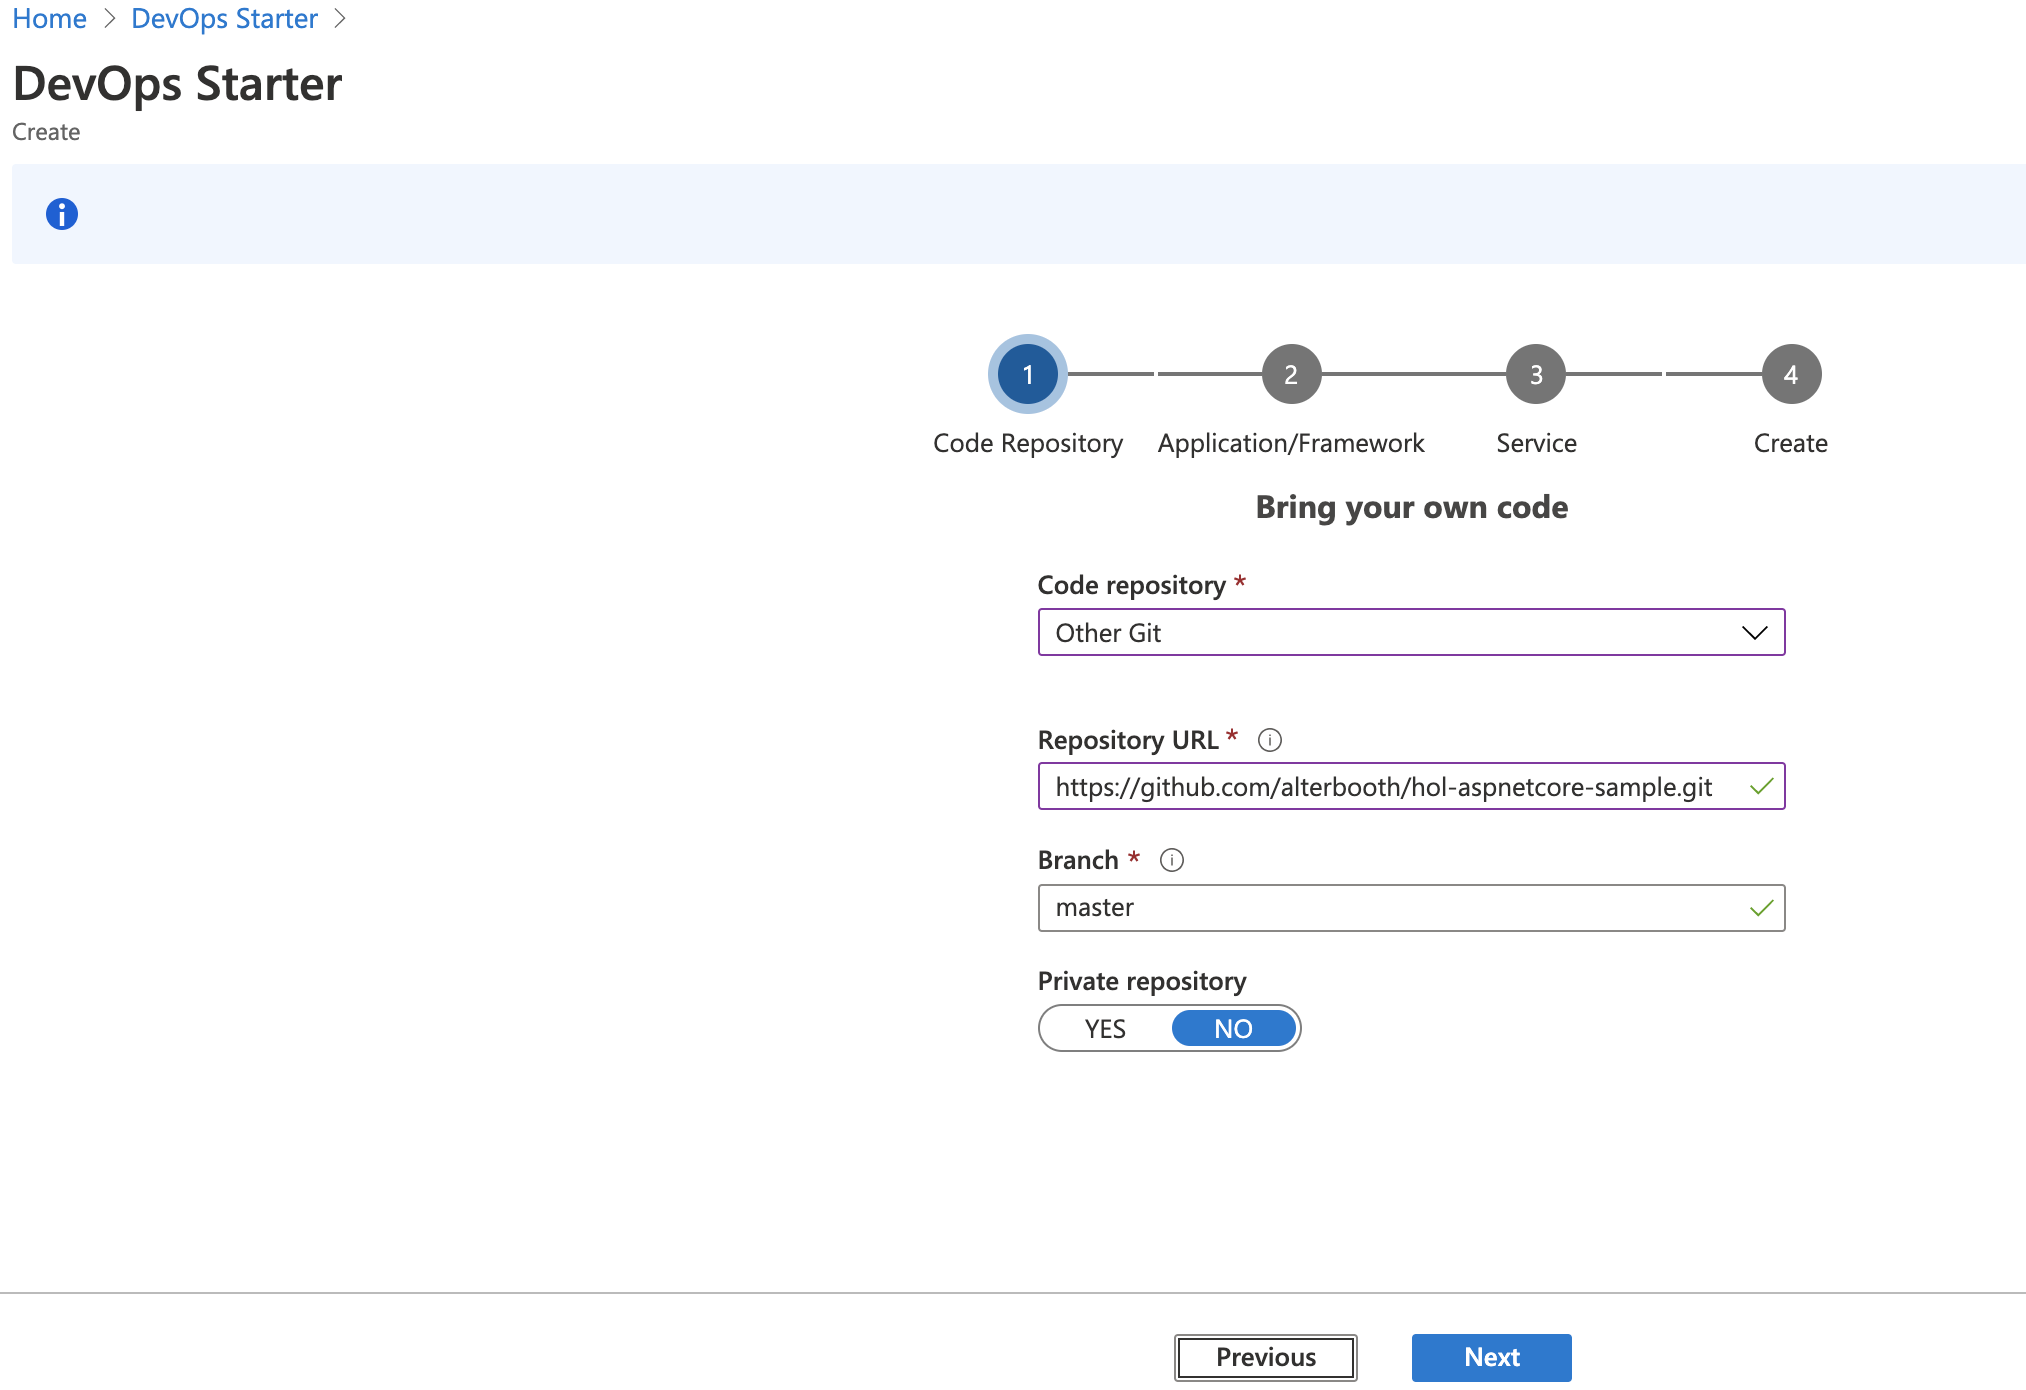Go to Home breadcrumb

pos(49,19)
